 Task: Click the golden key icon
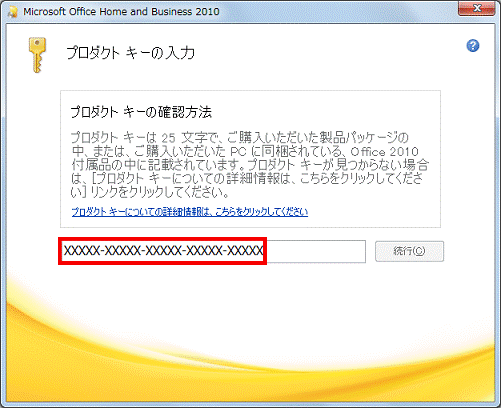point(37,55)
